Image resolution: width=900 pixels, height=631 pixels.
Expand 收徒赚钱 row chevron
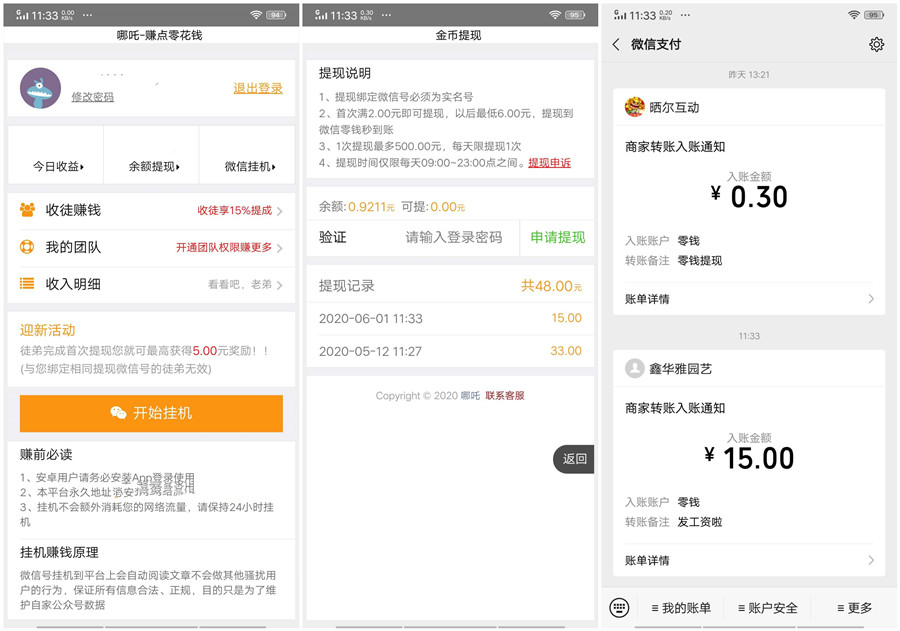[280, 211]
